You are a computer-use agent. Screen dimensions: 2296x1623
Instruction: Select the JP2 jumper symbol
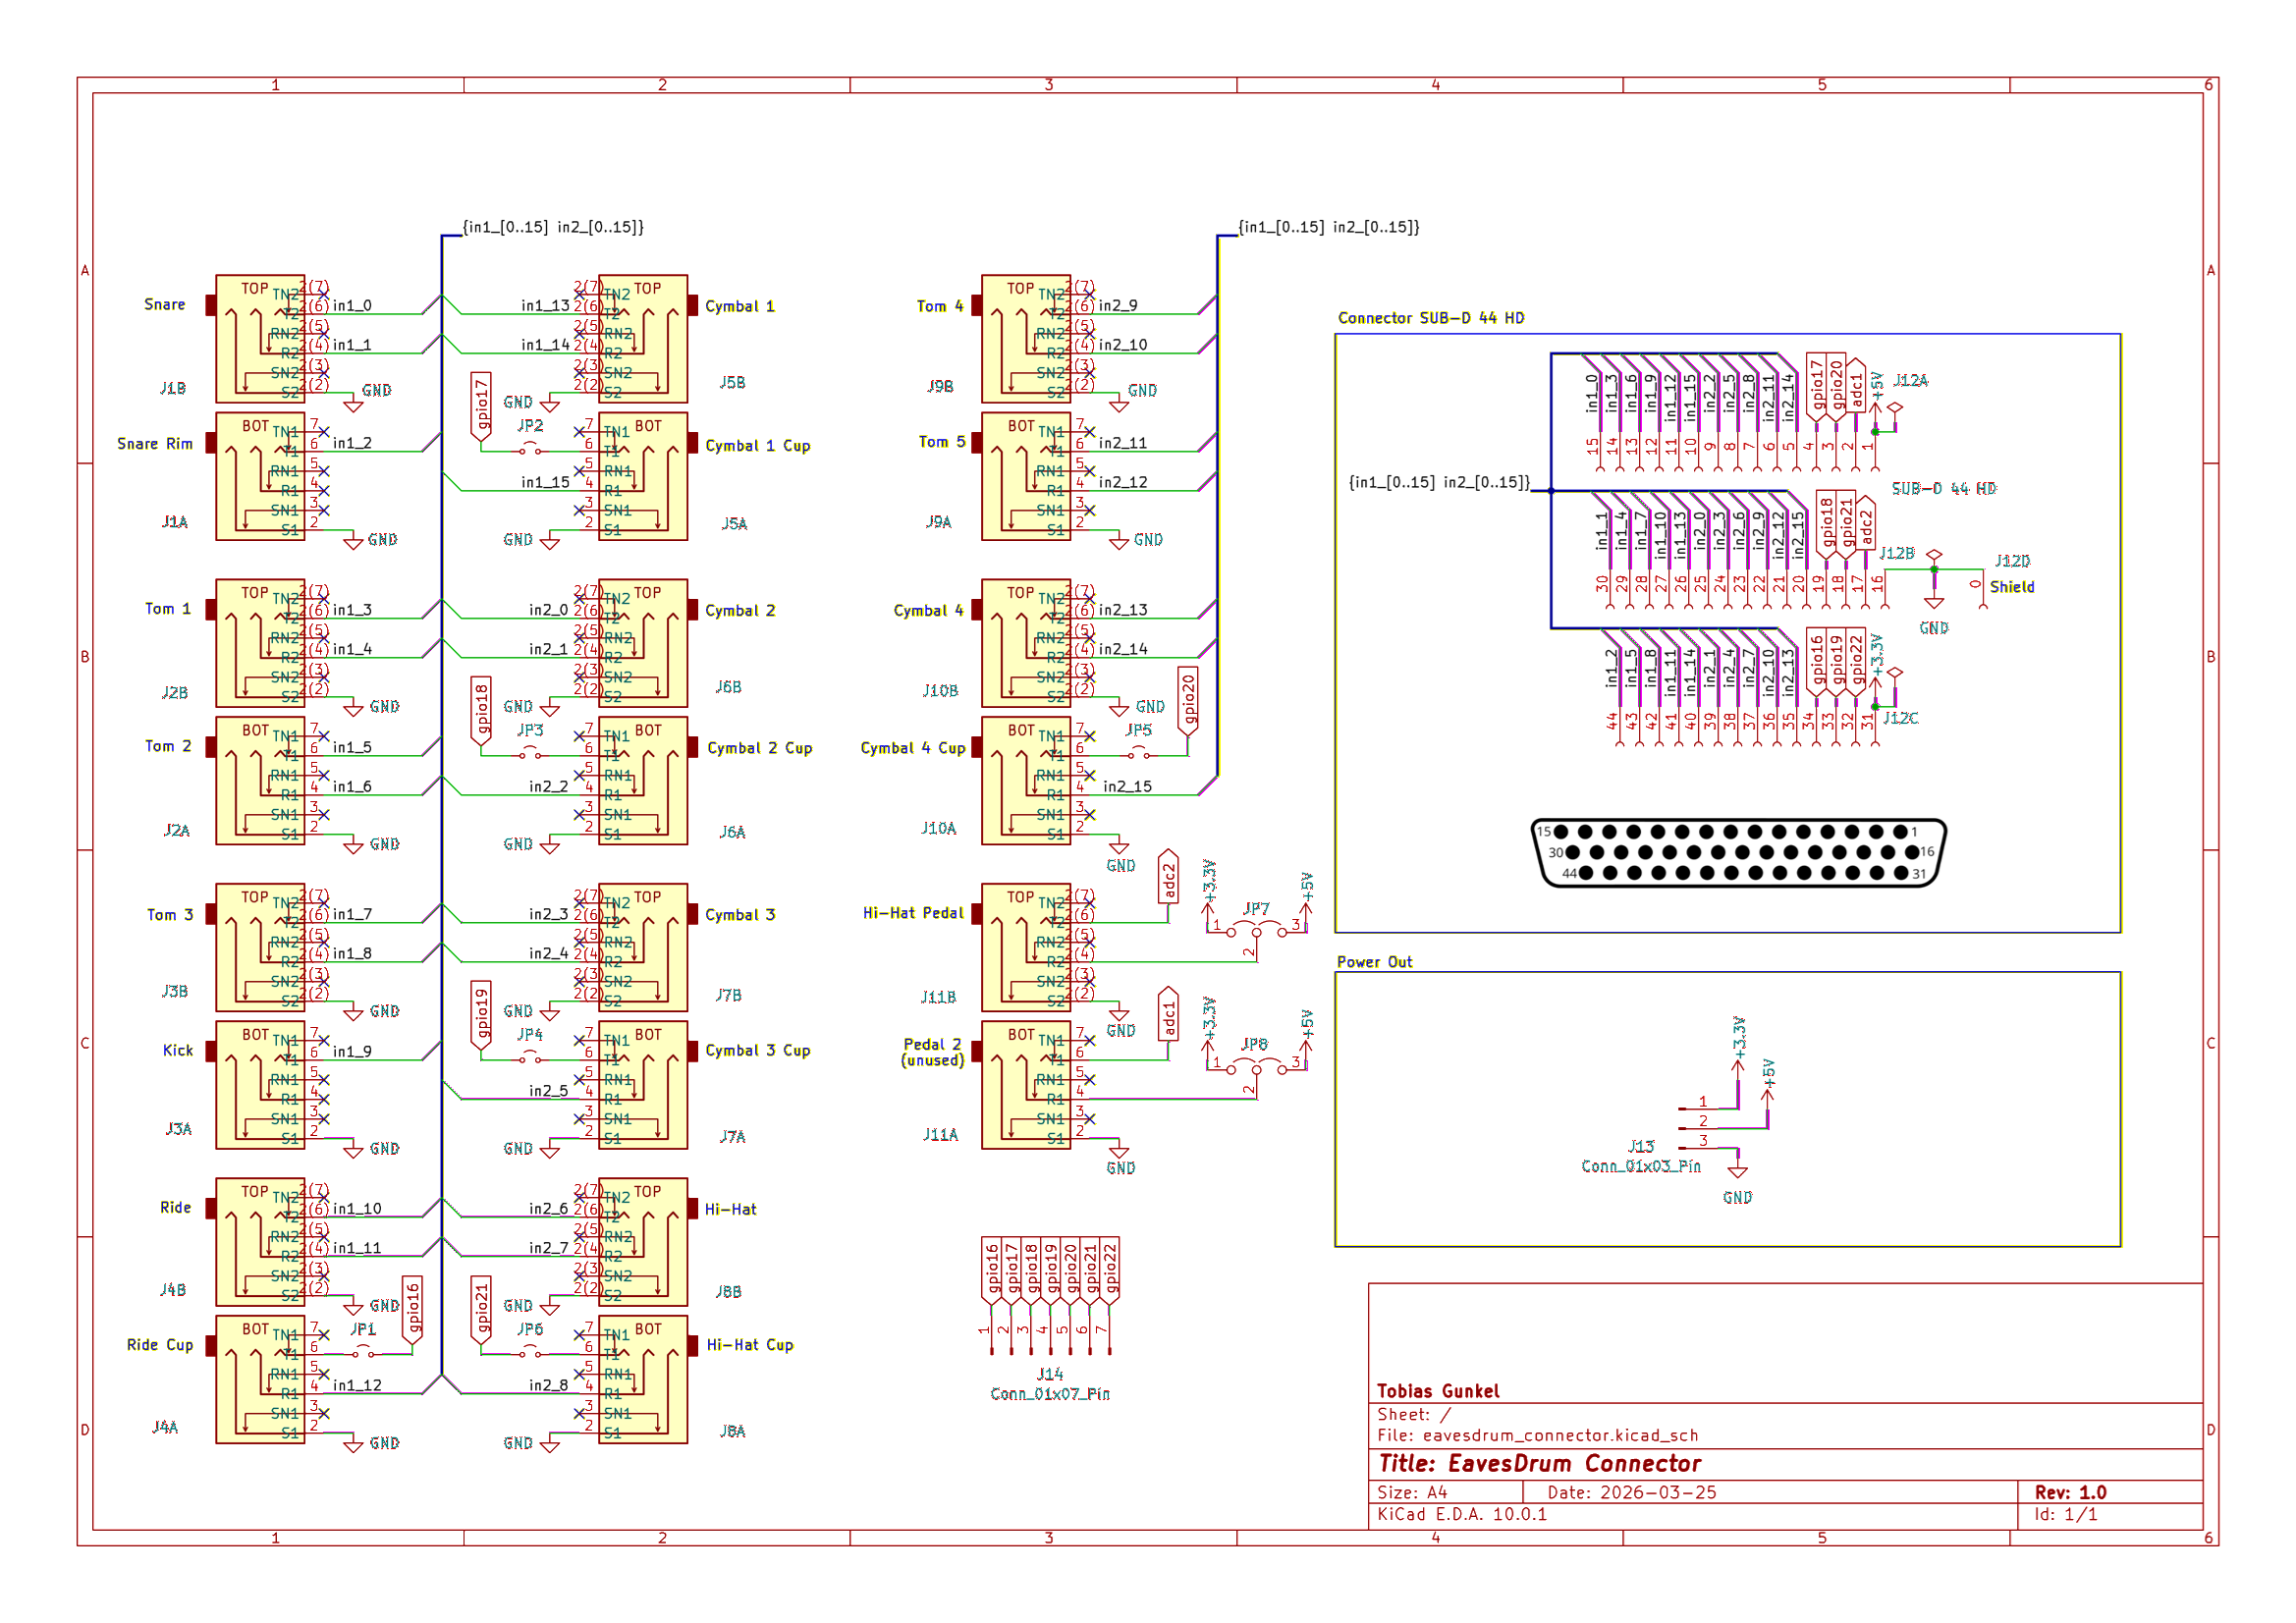531,450
